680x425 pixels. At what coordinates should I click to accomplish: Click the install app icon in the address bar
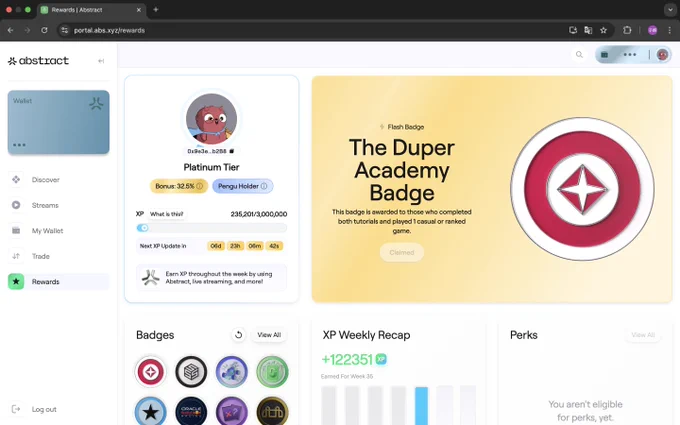[x=573, y=30]
